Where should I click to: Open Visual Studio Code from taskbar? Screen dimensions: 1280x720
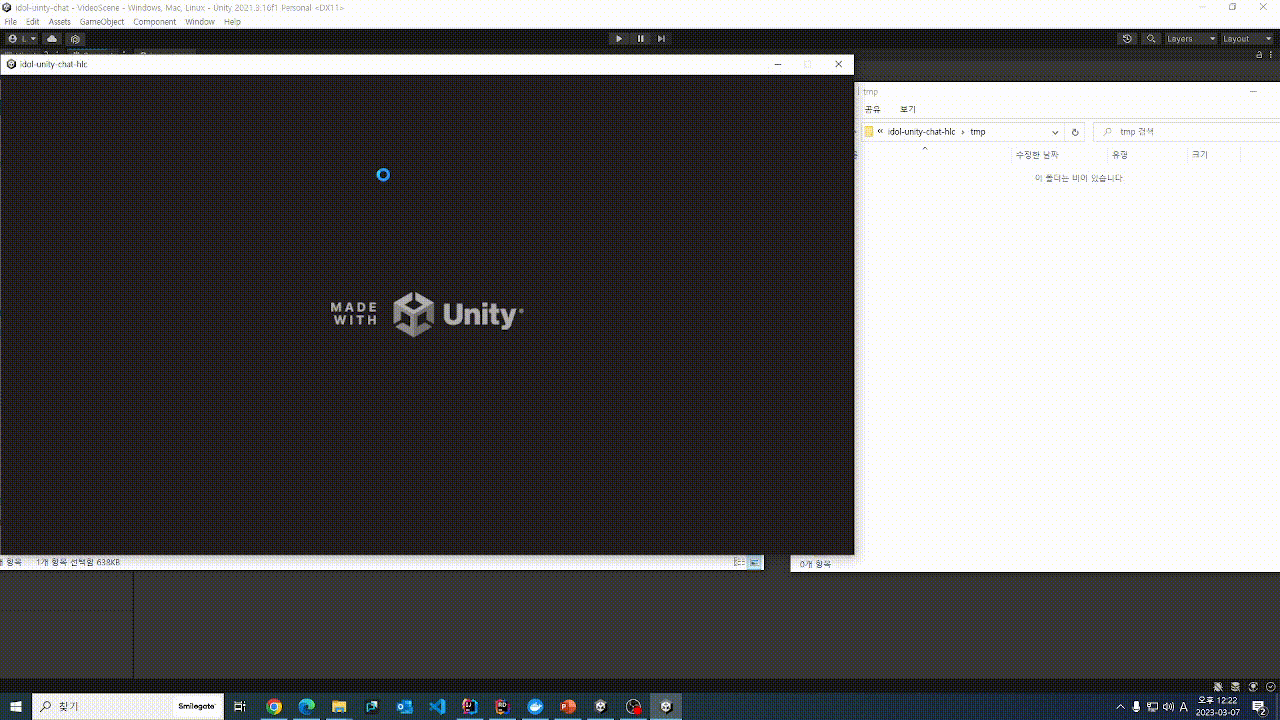(437, 707)
